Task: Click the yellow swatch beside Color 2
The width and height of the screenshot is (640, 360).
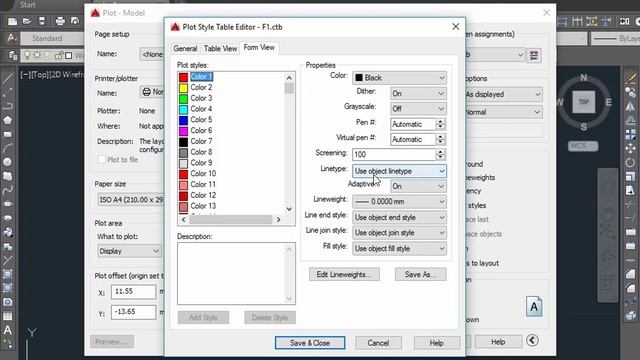Action: [x=183, y=88]
